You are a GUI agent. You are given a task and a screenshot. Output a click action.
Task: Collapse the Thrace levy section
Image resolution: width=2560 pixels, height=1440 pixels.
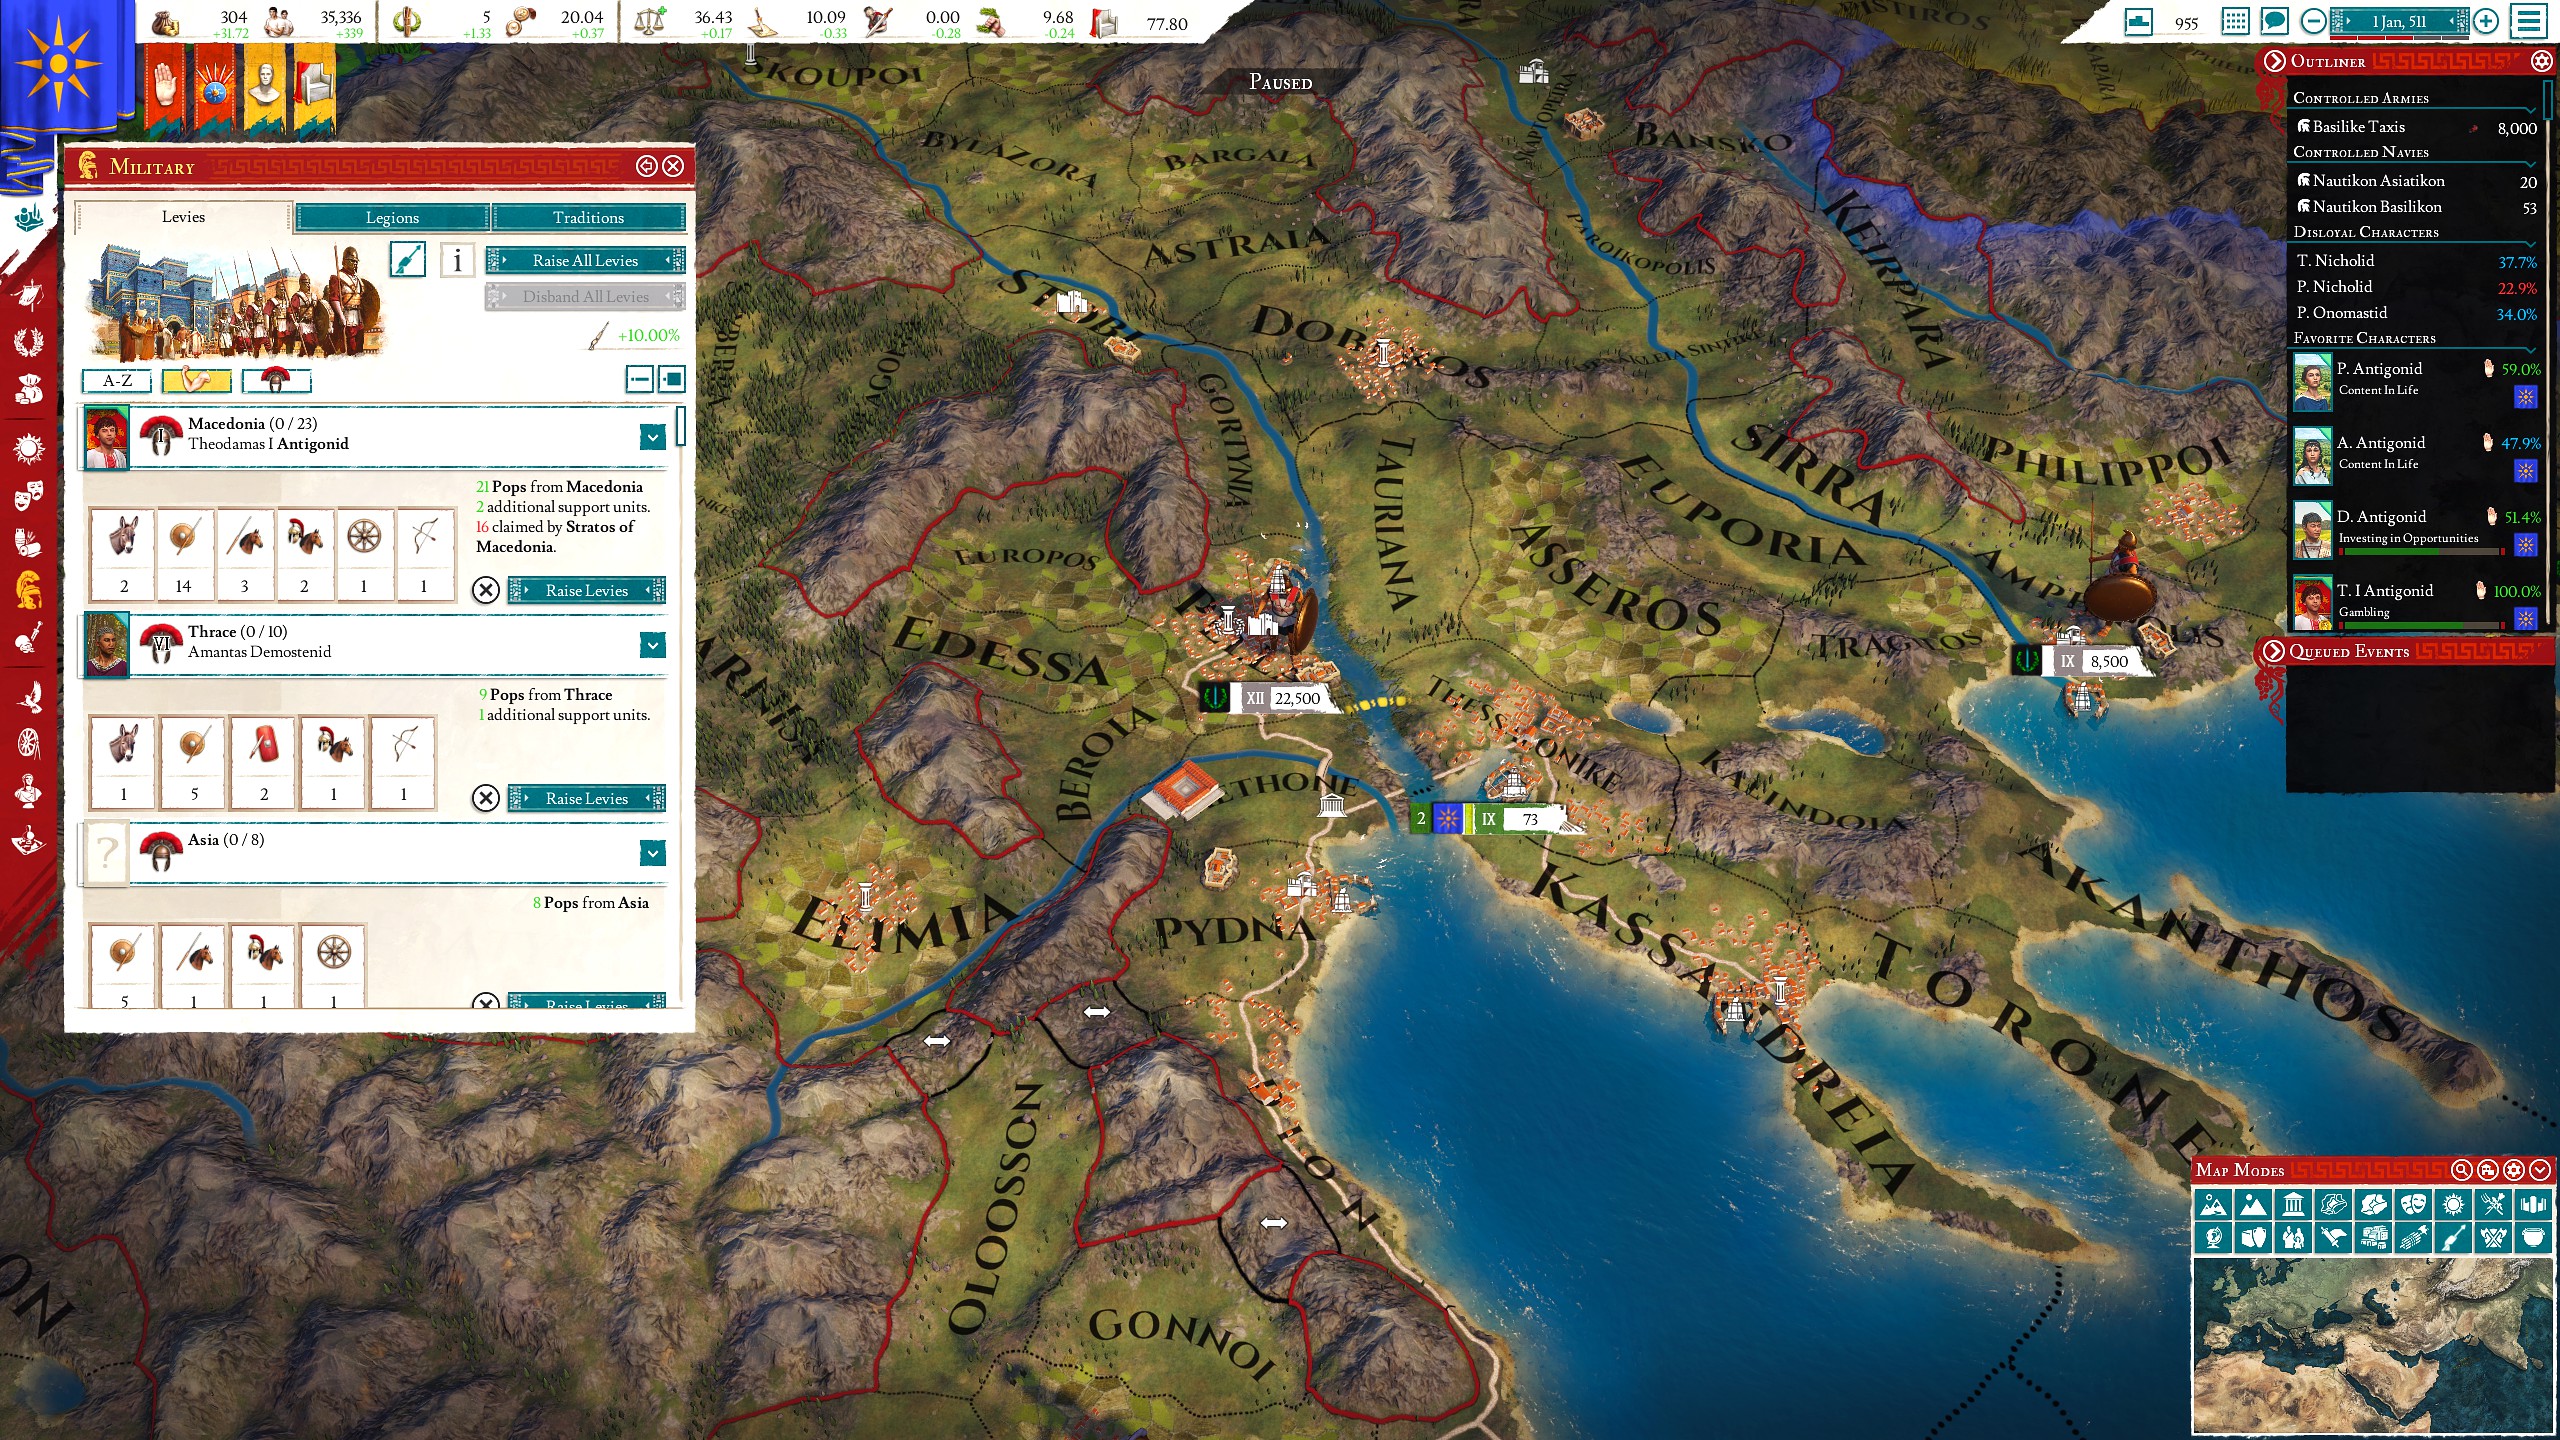click(x=652, y=645)
